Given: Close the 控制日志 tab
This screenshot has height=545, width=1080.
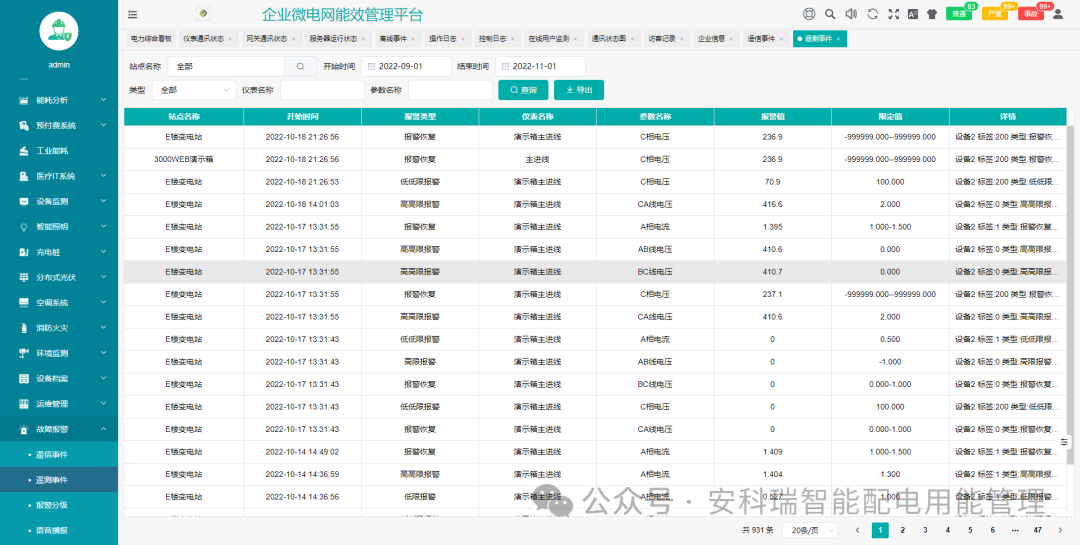Looking at the screenshot, I should pyautogui.click(x=512, y=39).
